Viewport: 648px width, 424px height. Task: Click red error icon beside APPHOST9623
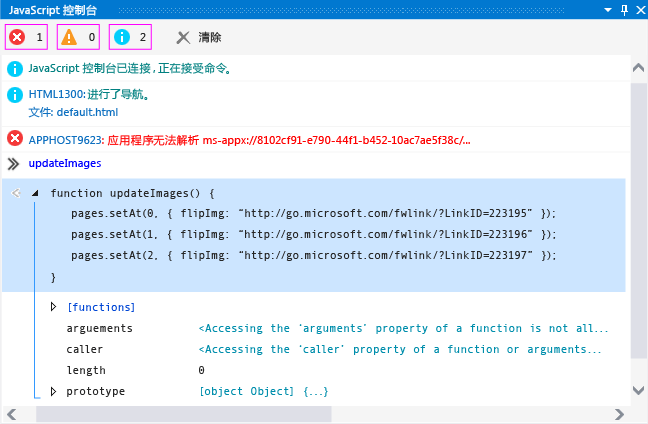pos(15,138)
